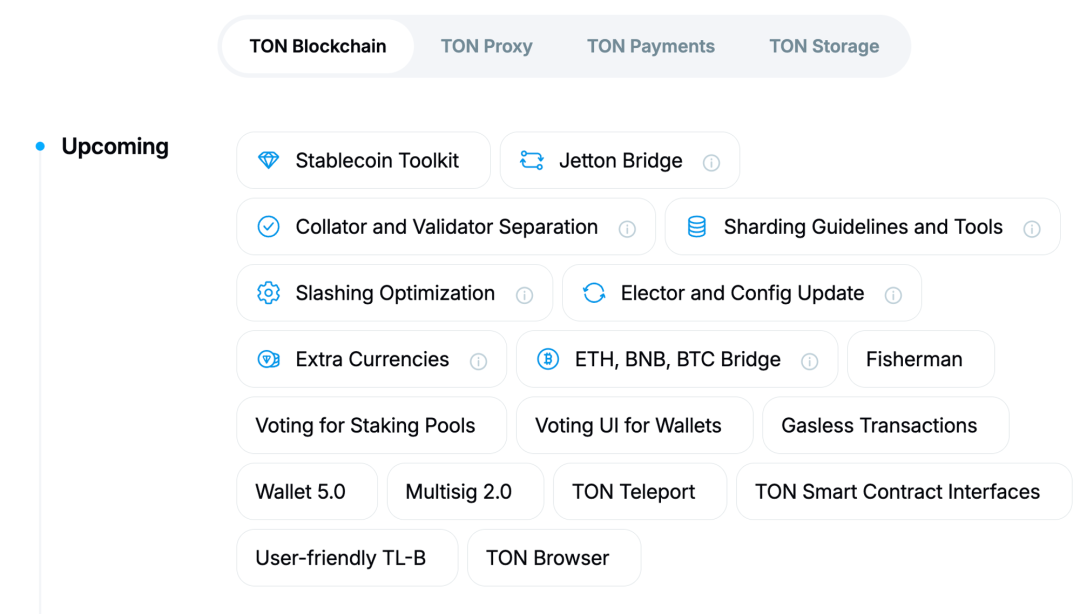The height and width of the screenshot is (614, 1080).
Task: Click info icon beside Extra Currencies
Action: [478, 361]
